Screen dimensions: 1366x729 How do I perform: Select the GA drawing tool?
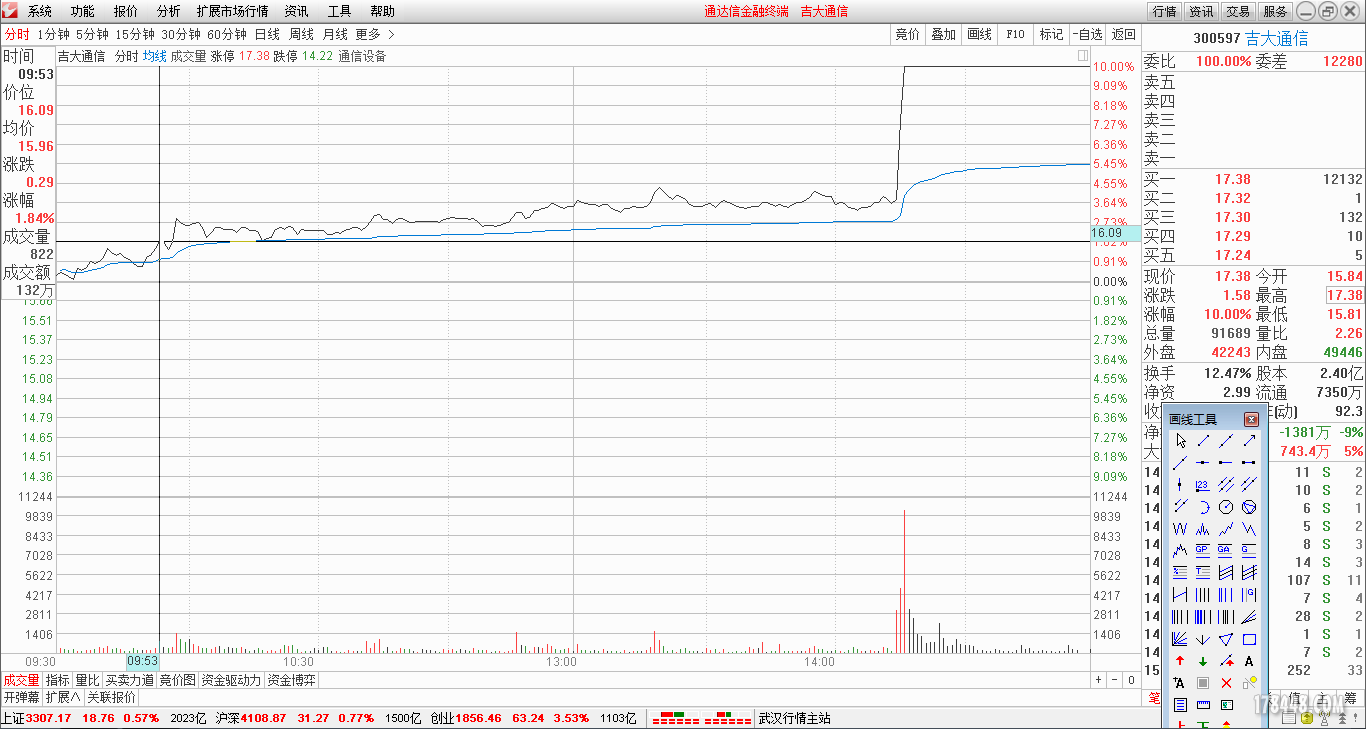point(1226,550)
